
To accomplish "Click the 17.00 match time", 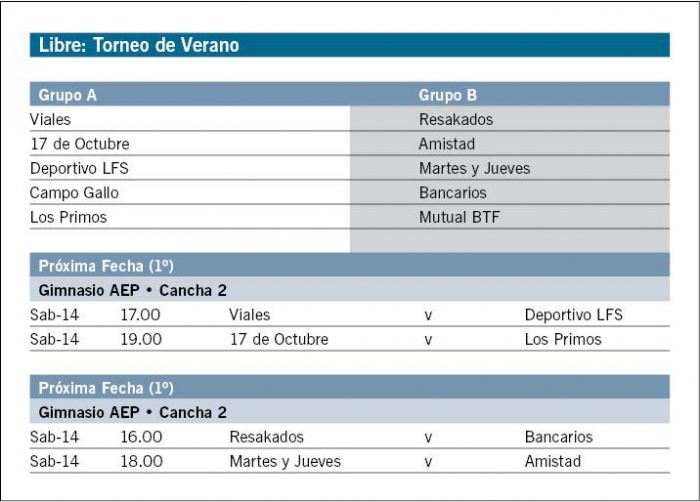I will [x=141, y=315].
